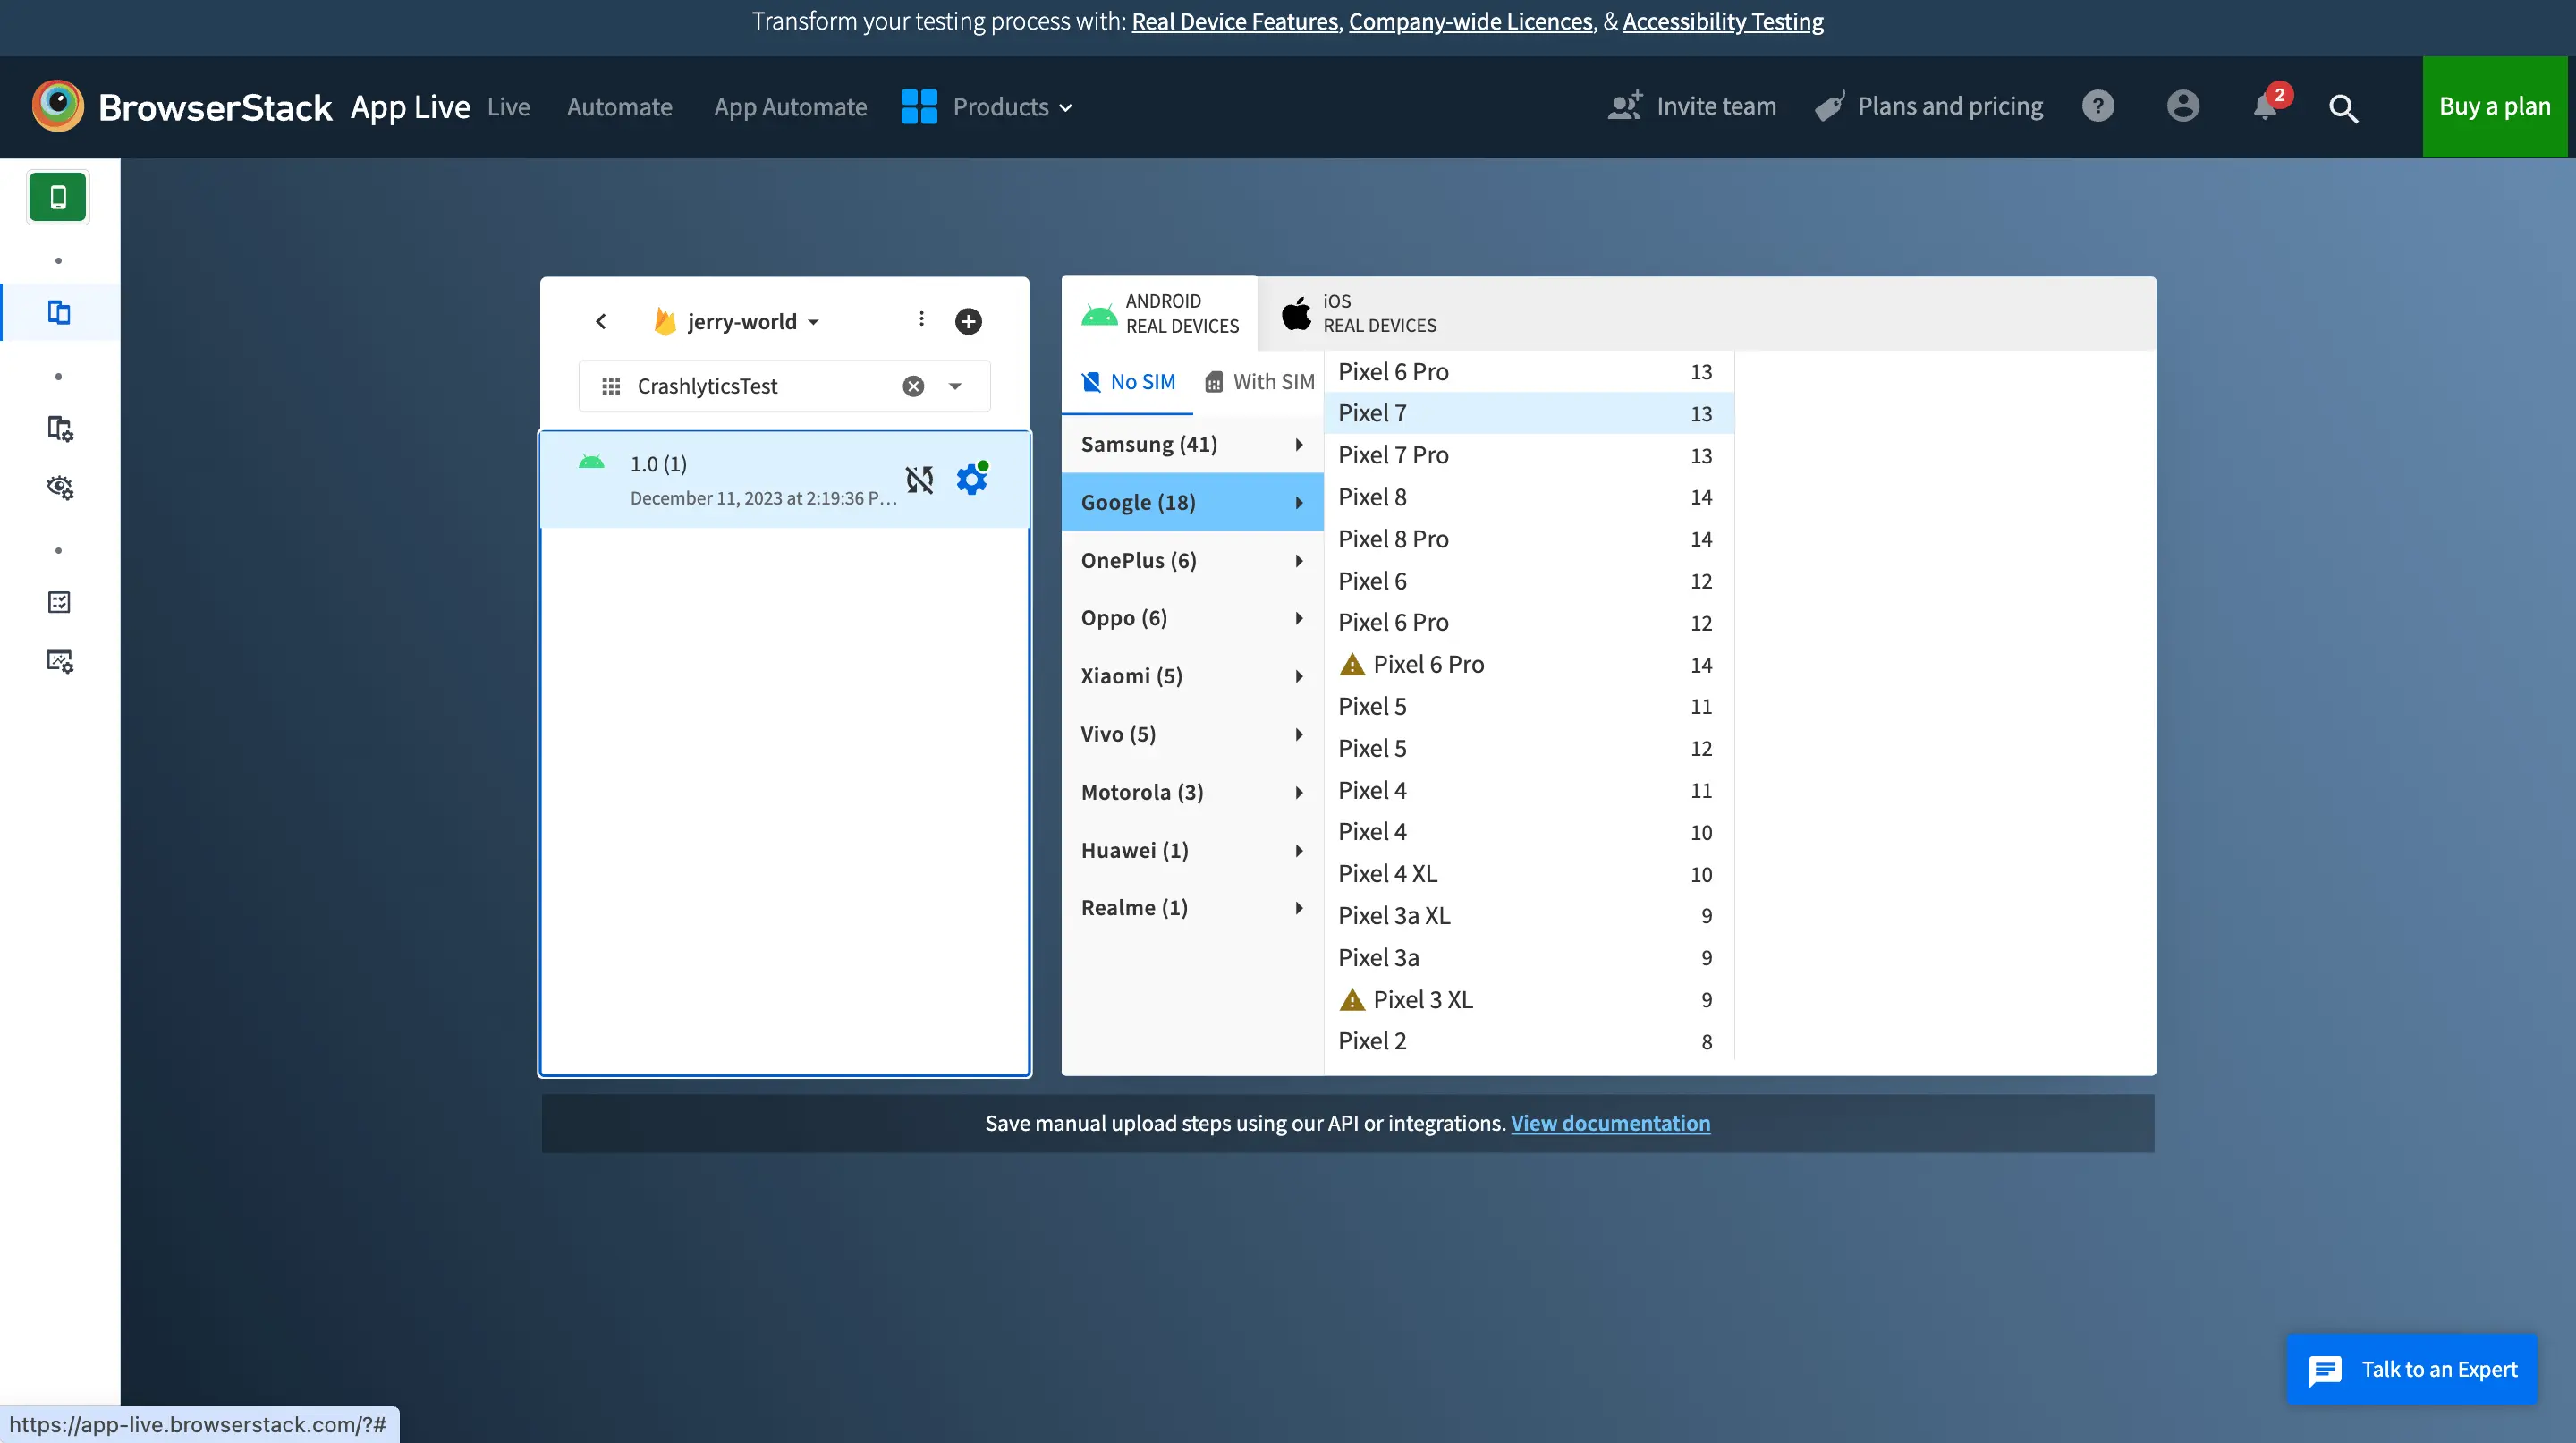
Task: Switch to the iOS Real Devices tab
Action: point(1360,313)
